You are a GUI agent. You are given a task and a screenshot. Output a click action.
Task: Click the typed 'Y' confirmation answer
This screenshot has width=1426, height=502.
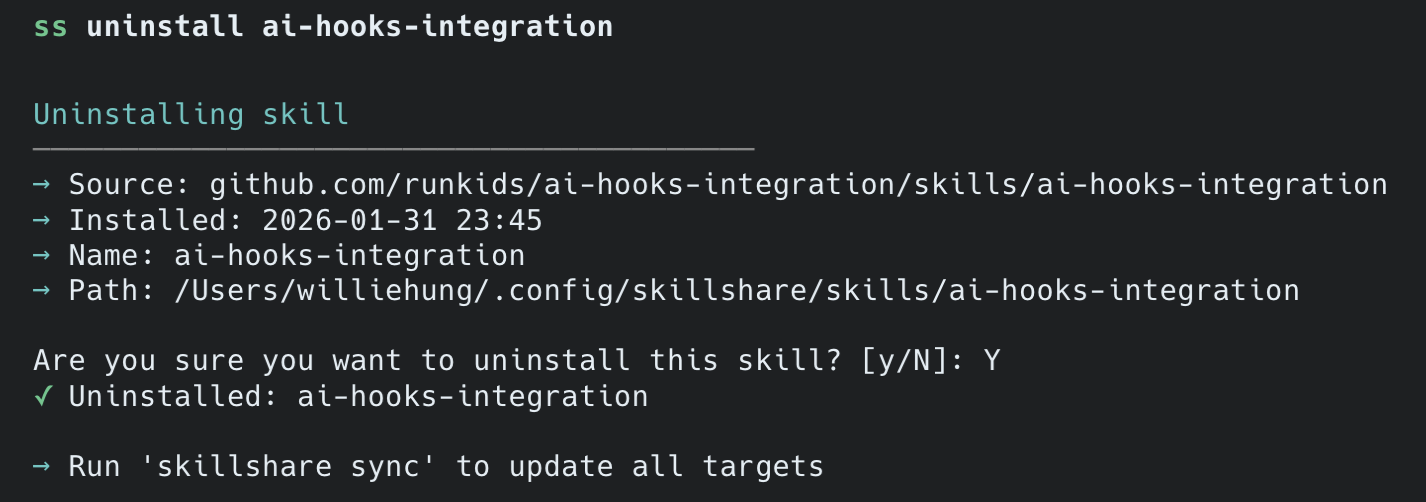click(991, 361)
